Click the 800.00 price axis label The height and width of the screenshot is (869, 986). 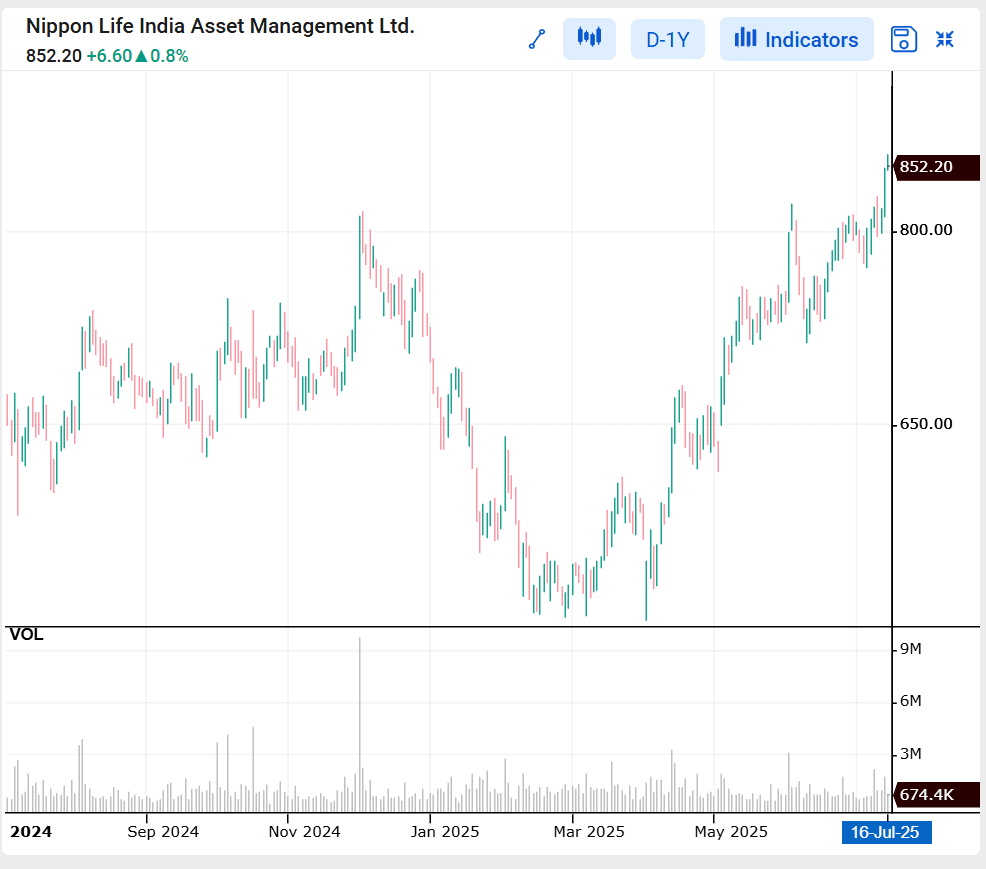[926, 230]
